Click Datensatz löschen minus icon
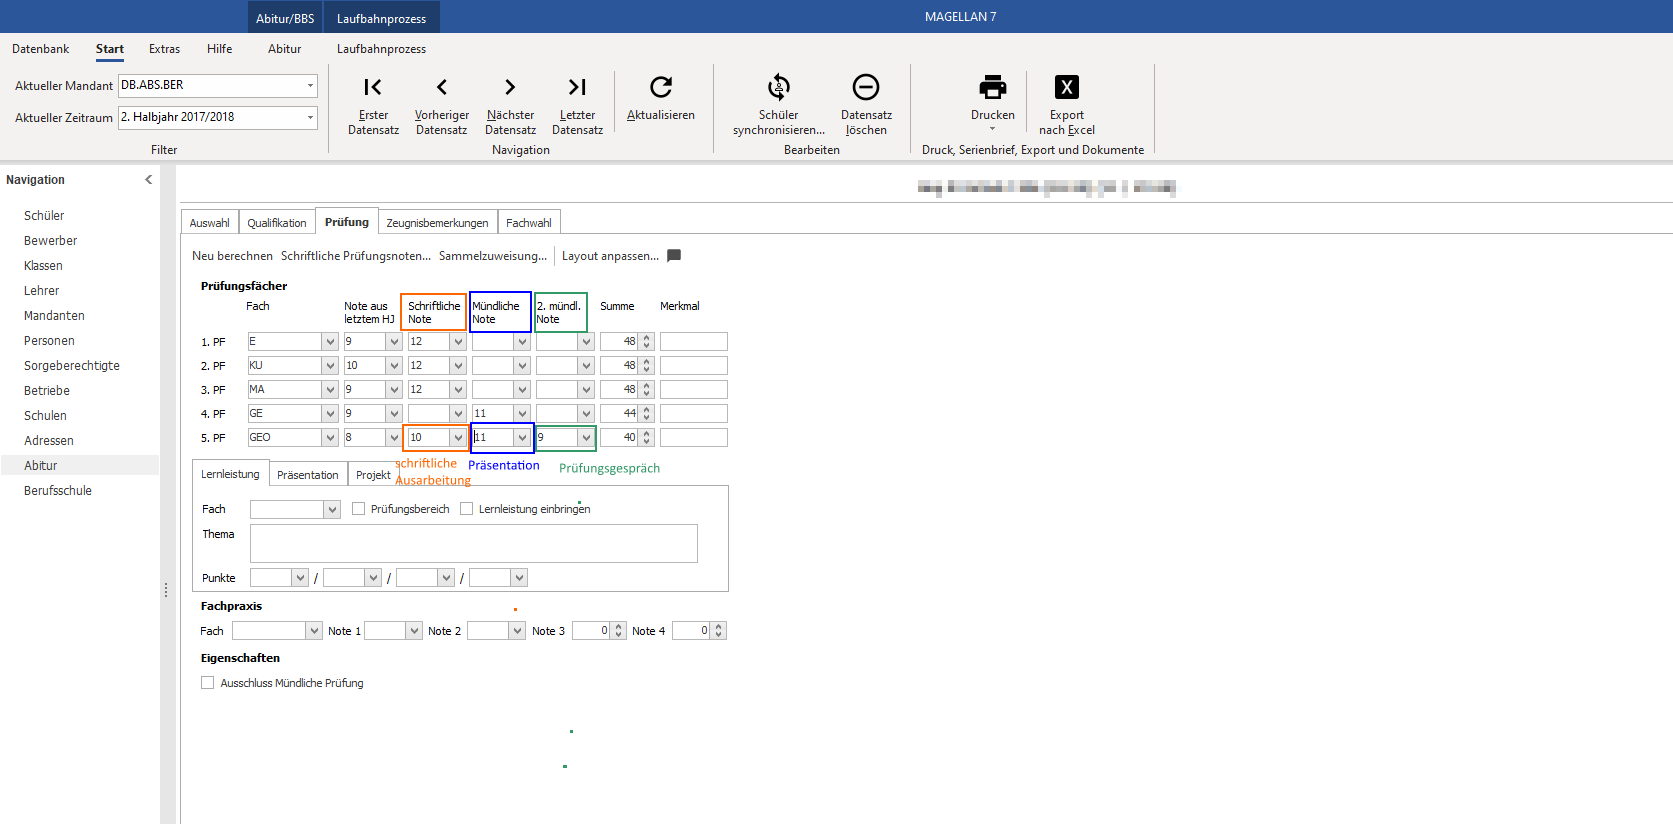Screen dimensions: 1673x824 coord(866,87)
